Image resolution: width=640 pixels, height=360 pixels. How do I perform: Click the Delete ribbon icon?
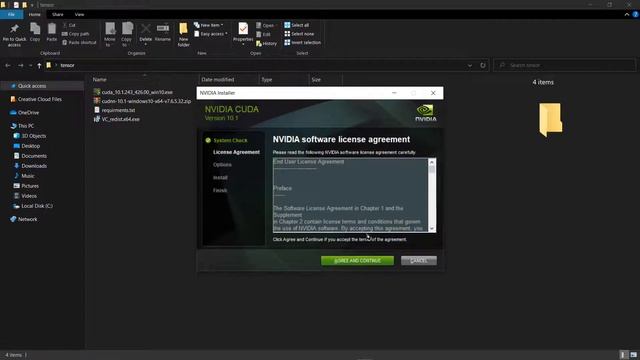145,33
